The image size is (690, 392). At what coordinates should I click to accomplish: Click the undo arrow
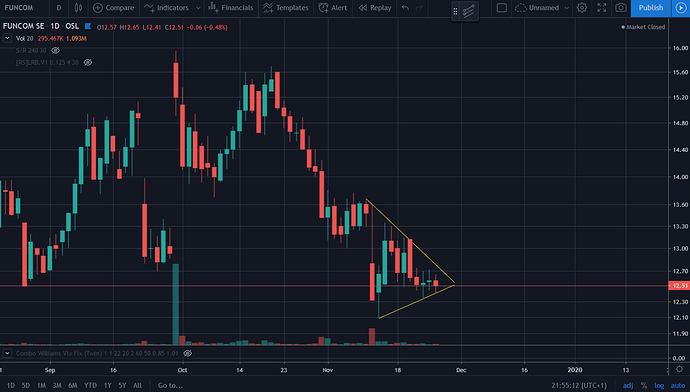(405, 8)
